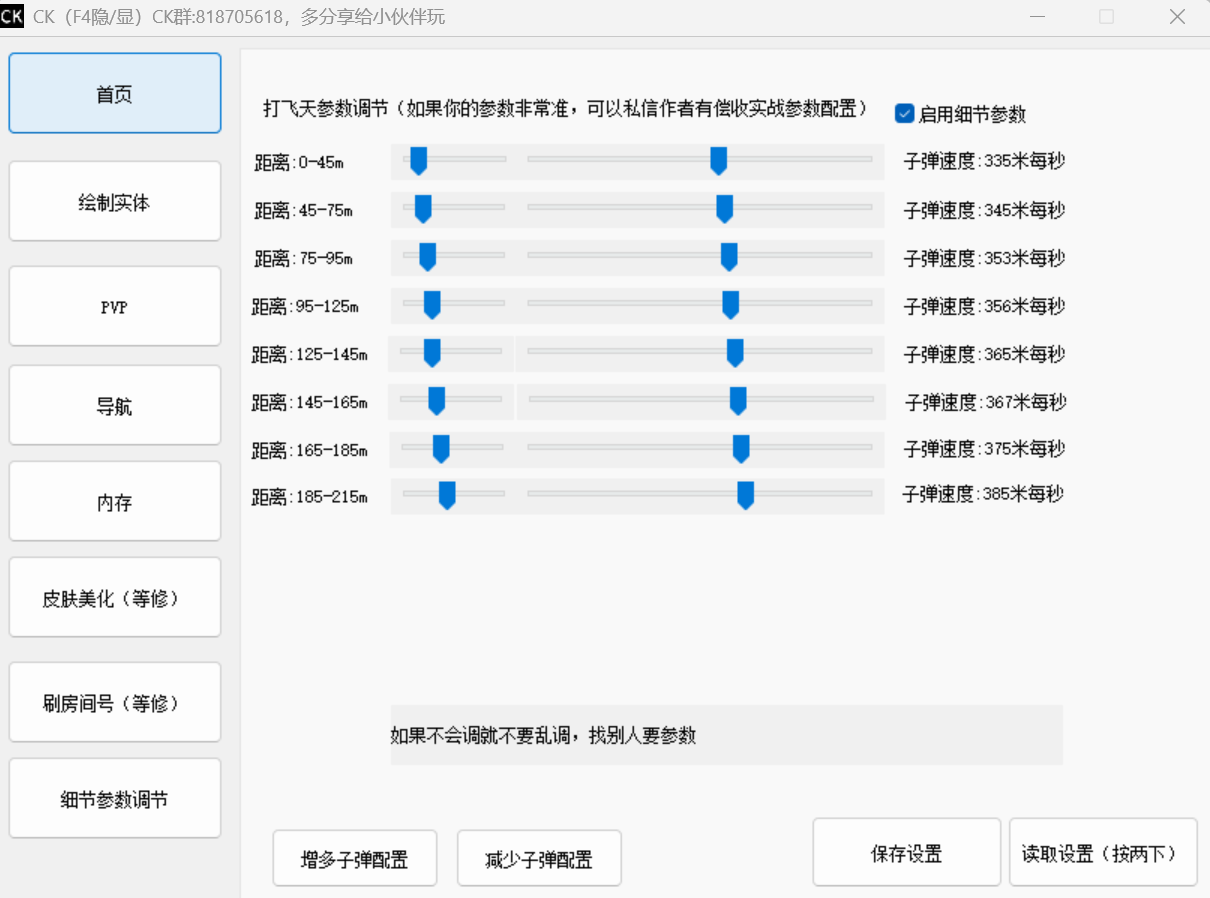Click the 保存设置 button
The width and height of the screenshot is (1210, 898).
[x=906, y=853]
